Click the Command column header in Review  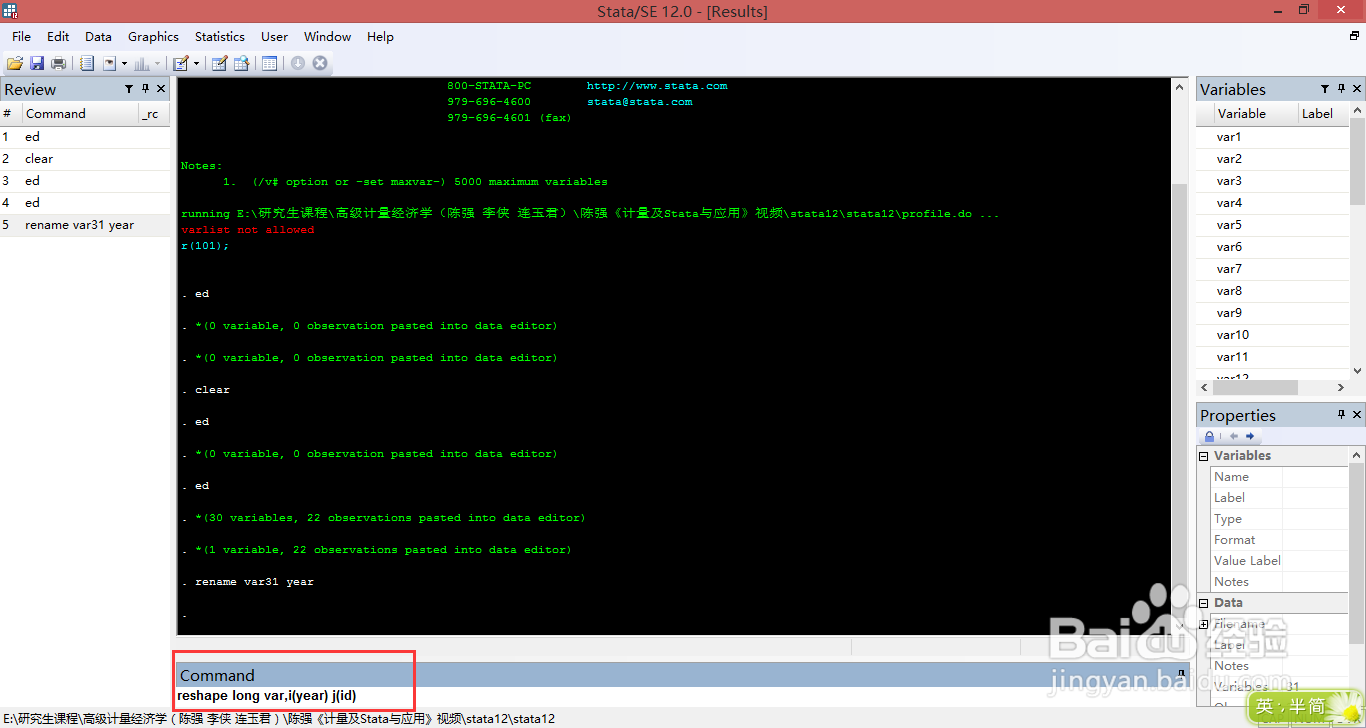point(80,114)
